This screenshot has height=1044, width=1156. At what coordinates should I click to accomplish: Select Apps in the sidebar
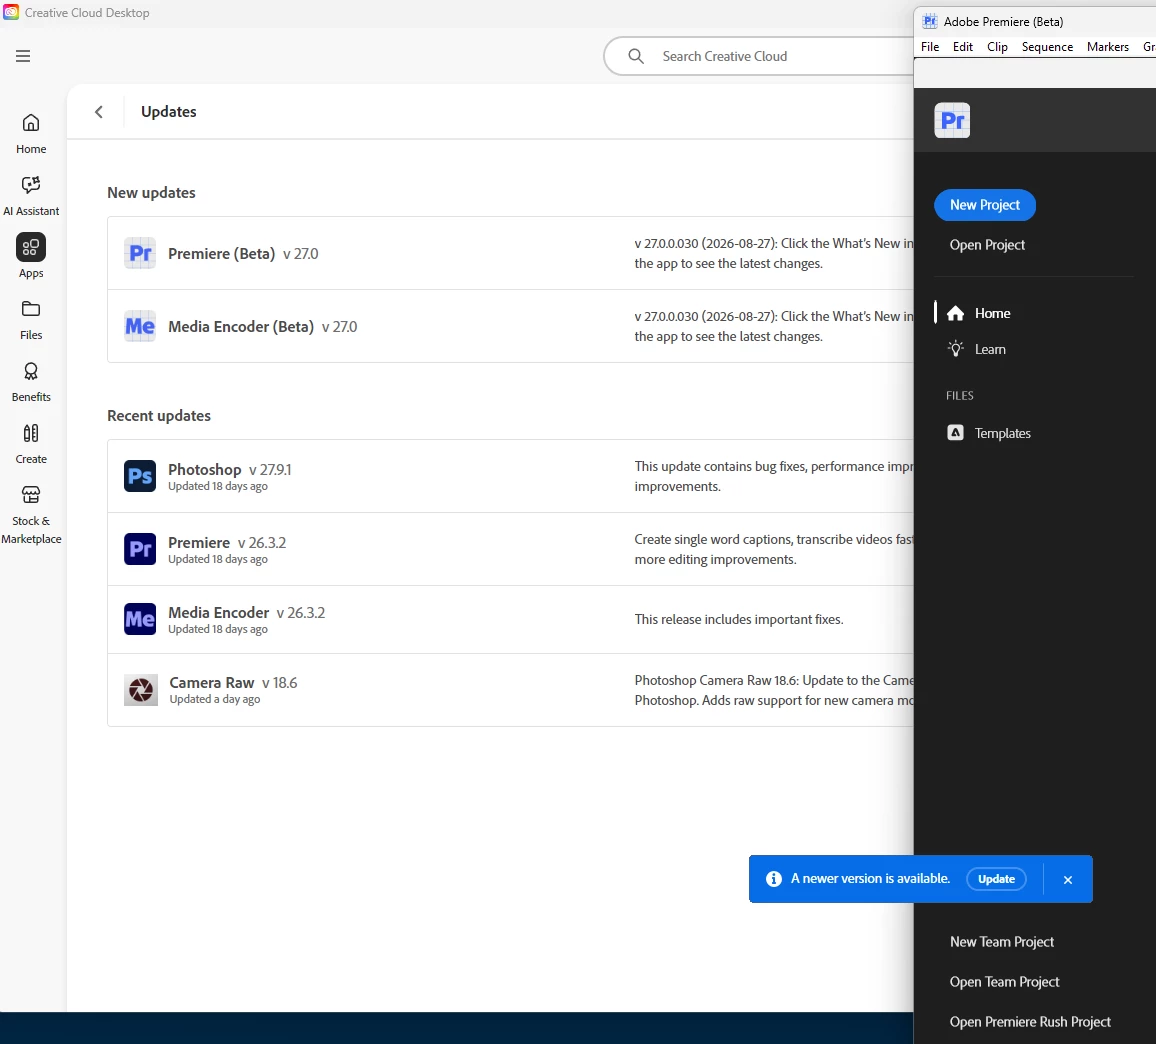31,257
